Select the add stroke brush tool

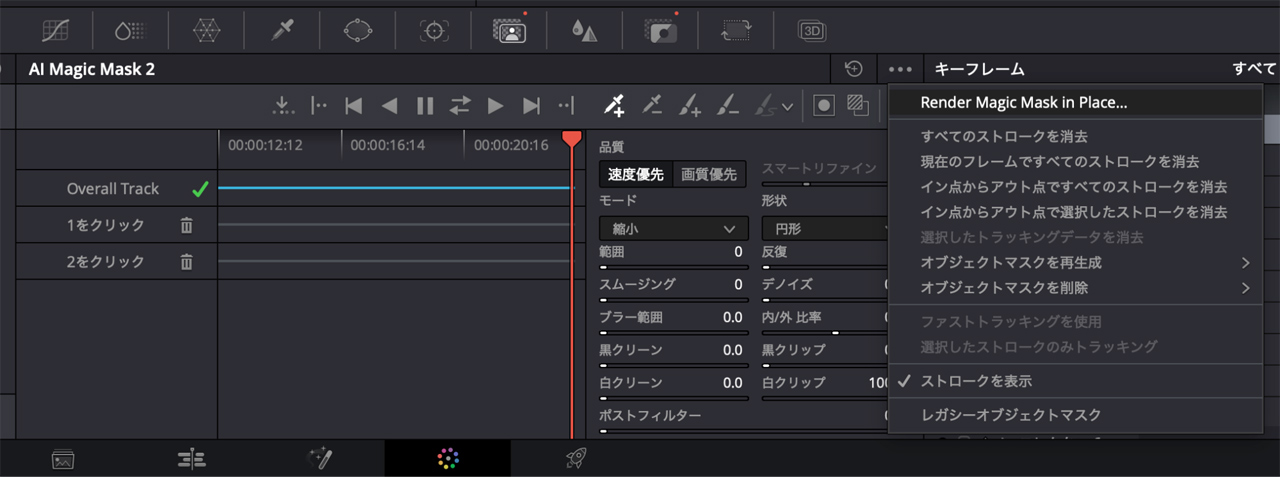(690, 105)
